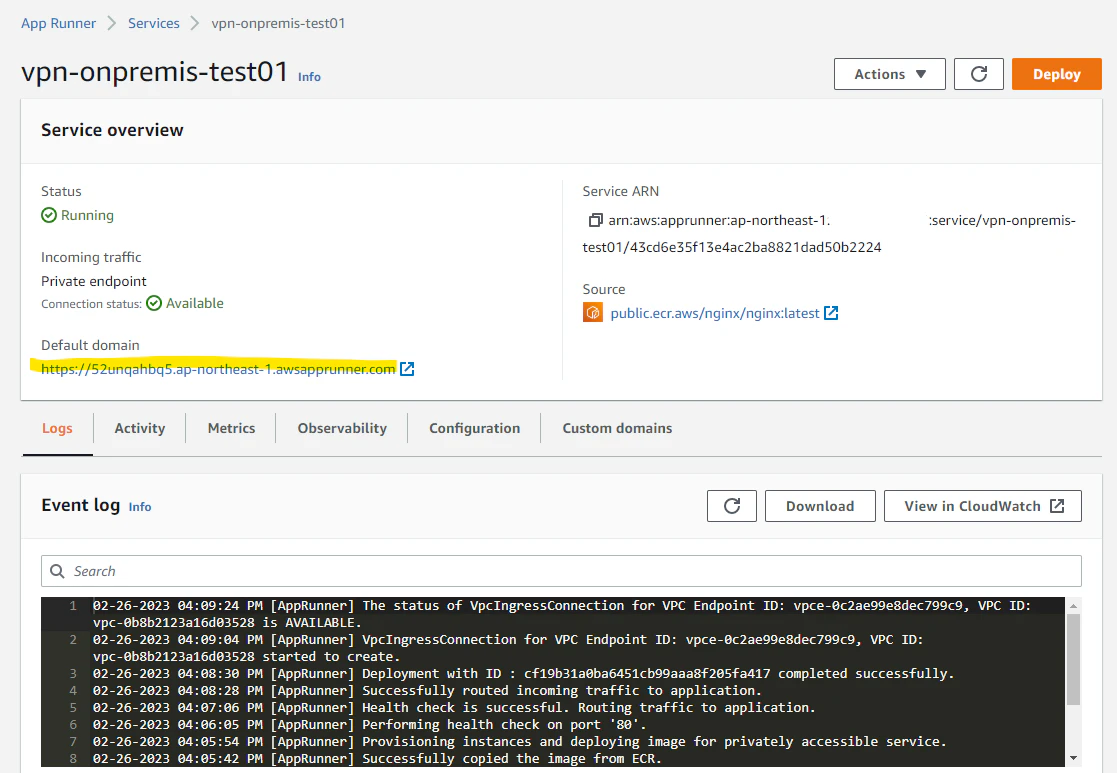Open the default domain awsapprunner.com URL
1117x773 pixels.
click(x=218, y=369)
